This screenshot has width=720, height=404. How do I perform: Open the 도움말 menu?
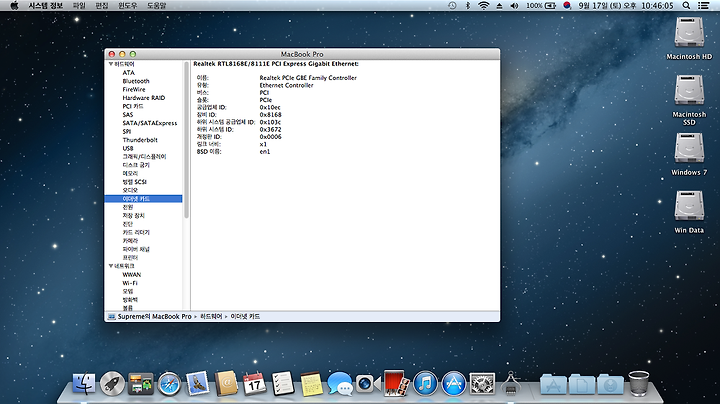coord(156,6)
